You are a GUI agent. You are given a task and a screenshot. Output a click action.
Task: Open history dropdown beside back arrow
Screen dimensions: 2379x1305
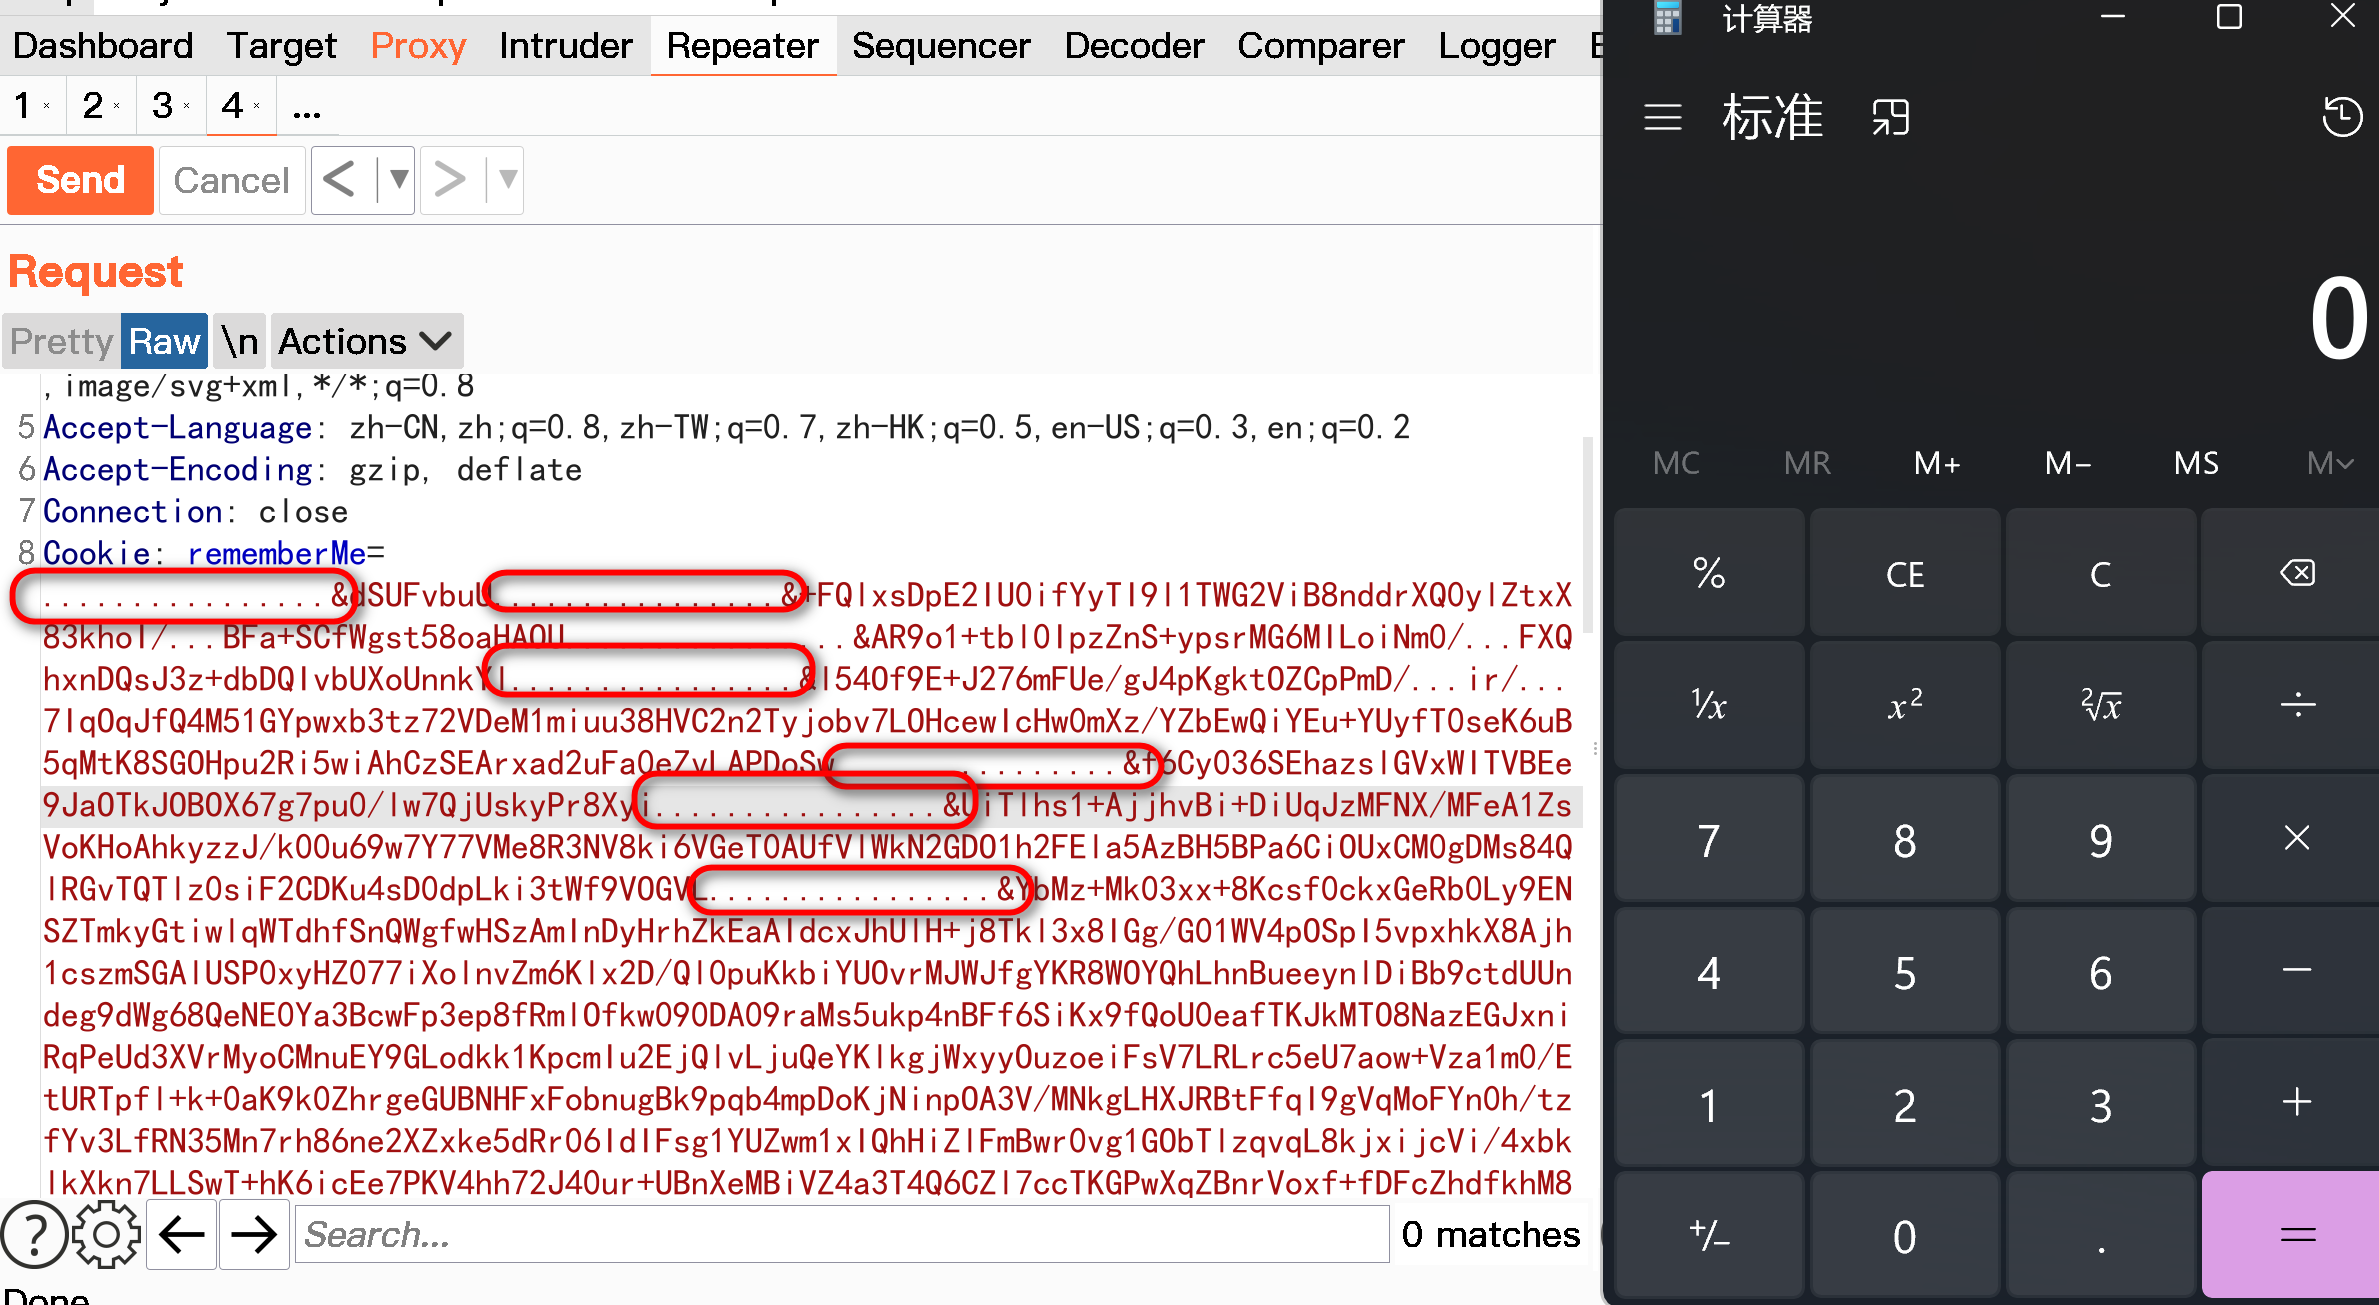398,180
